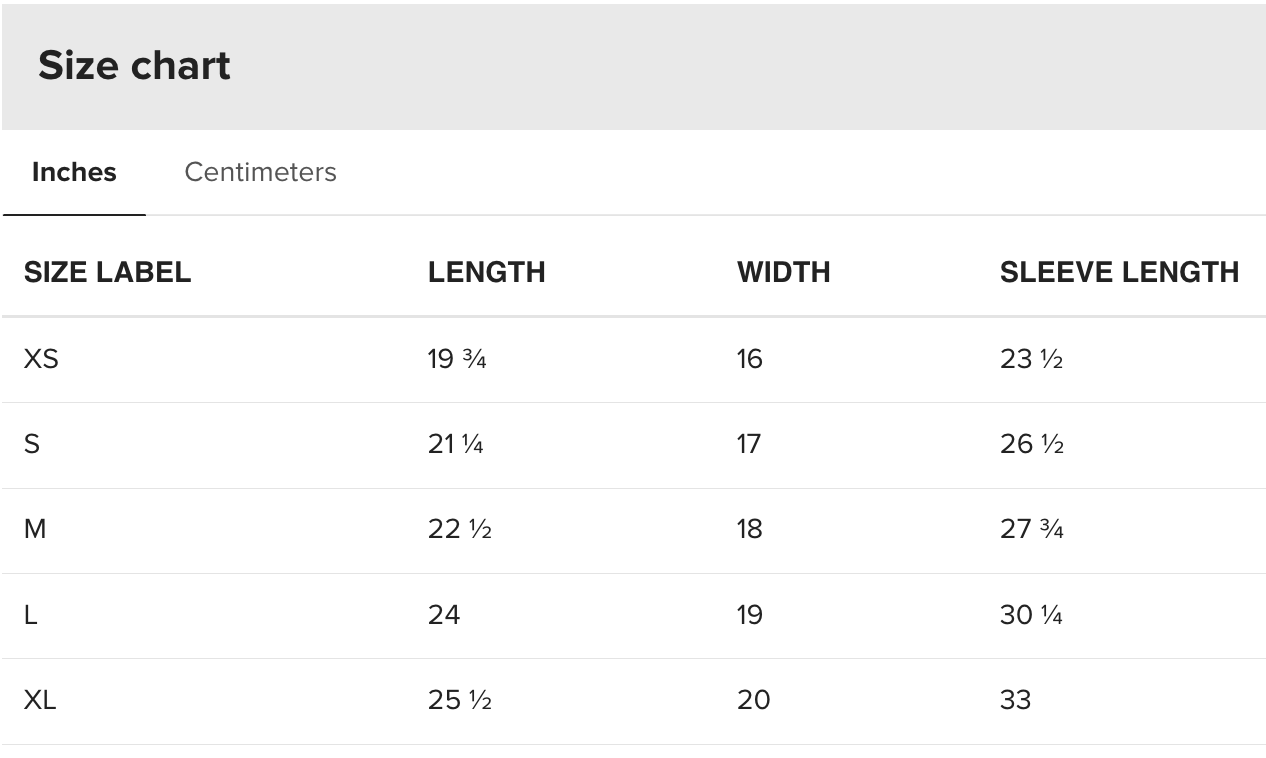Image resolution: width=1266 pixels, height=758 pixels.
Task: Click the XL length value 25 ½
Action: (x=459, y=700)
